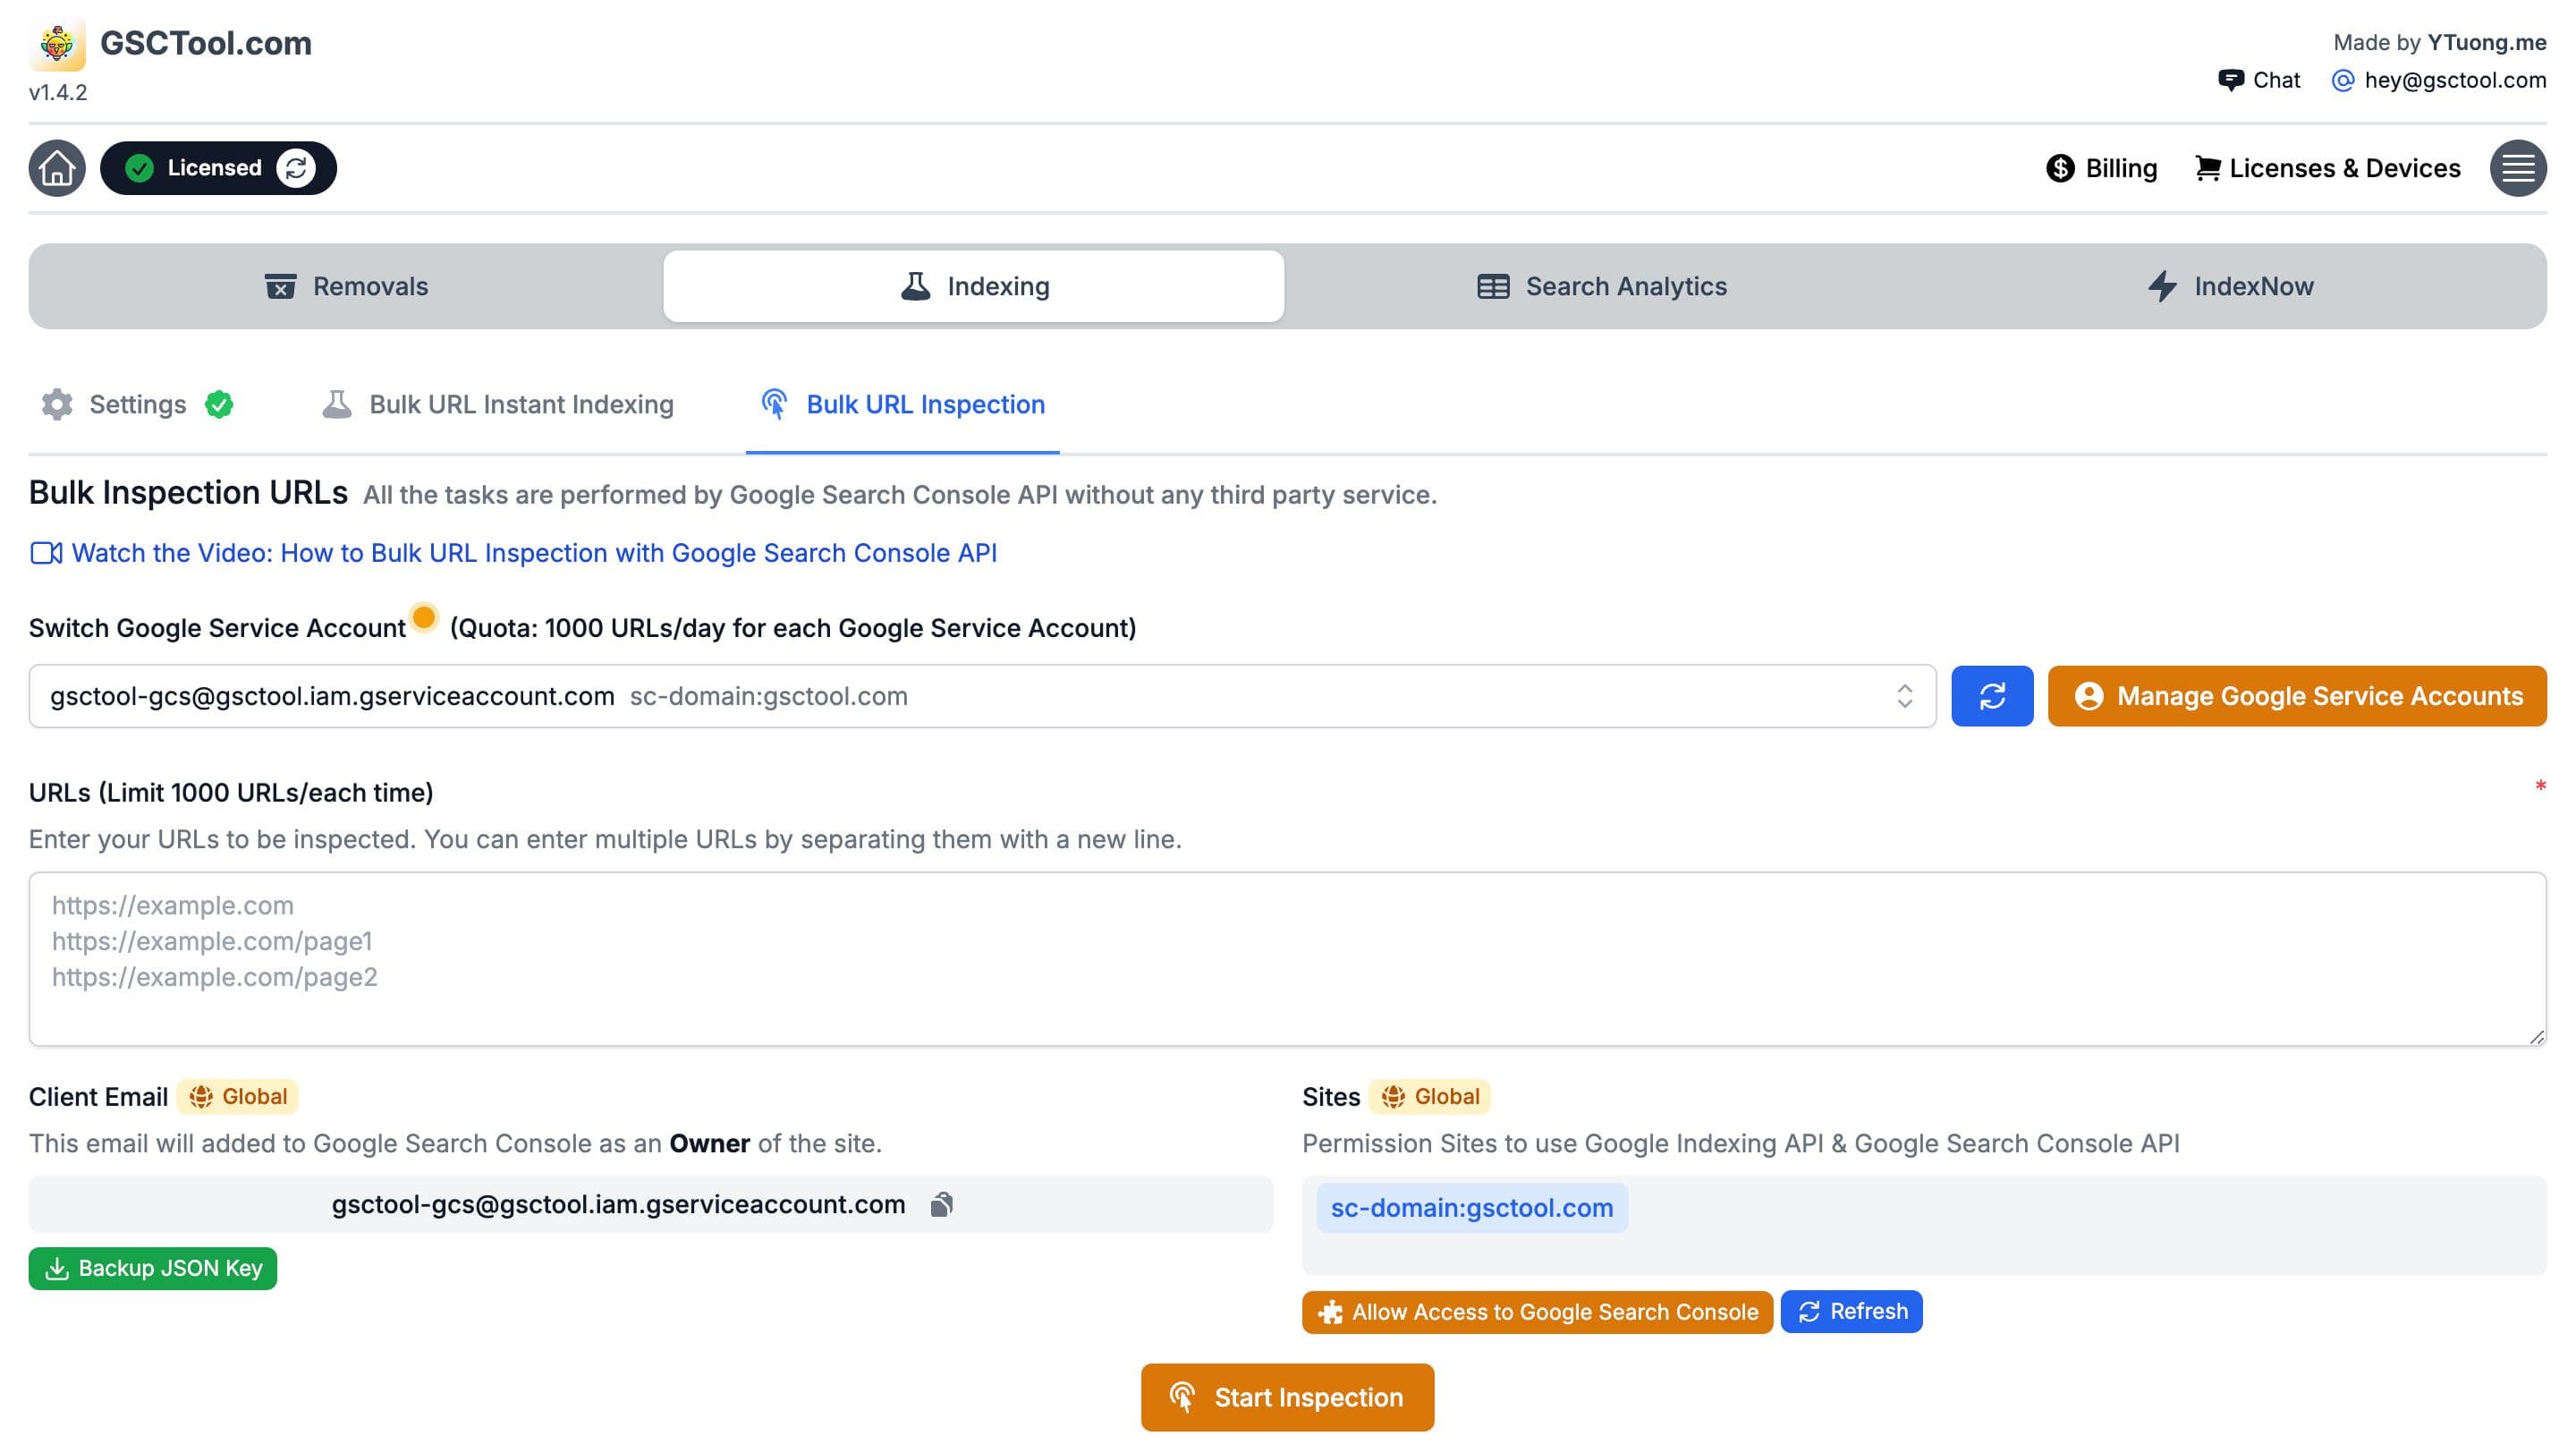
Task: Click the orange info dot near Service Account
Action: (x=424, y=617)
